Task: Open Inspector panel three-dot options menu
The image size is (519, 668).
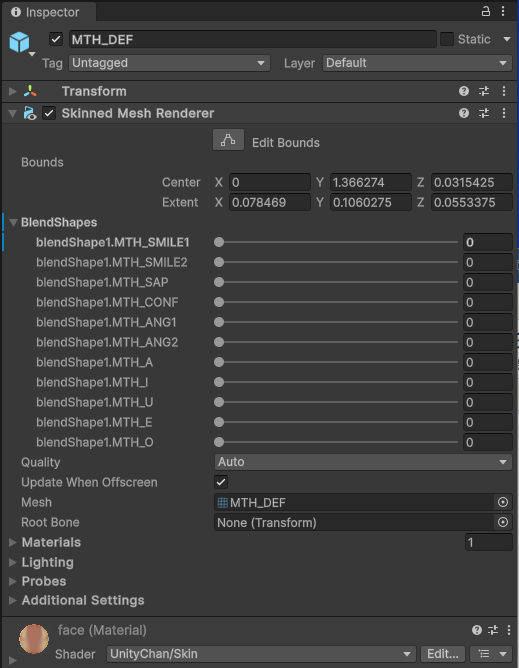Action: 503,12
